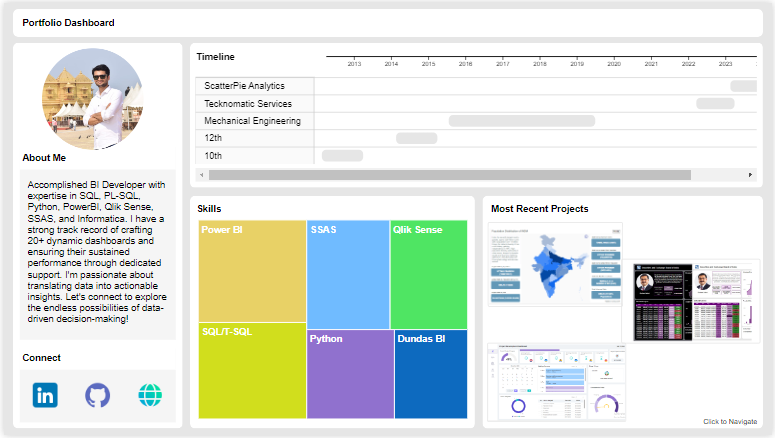Image resolution: width=775 pixels, height=438 pixels.
Task: Click the timeline horizontal scrollbar thumb
Action: pyautogui.click(x=450, y=175)
